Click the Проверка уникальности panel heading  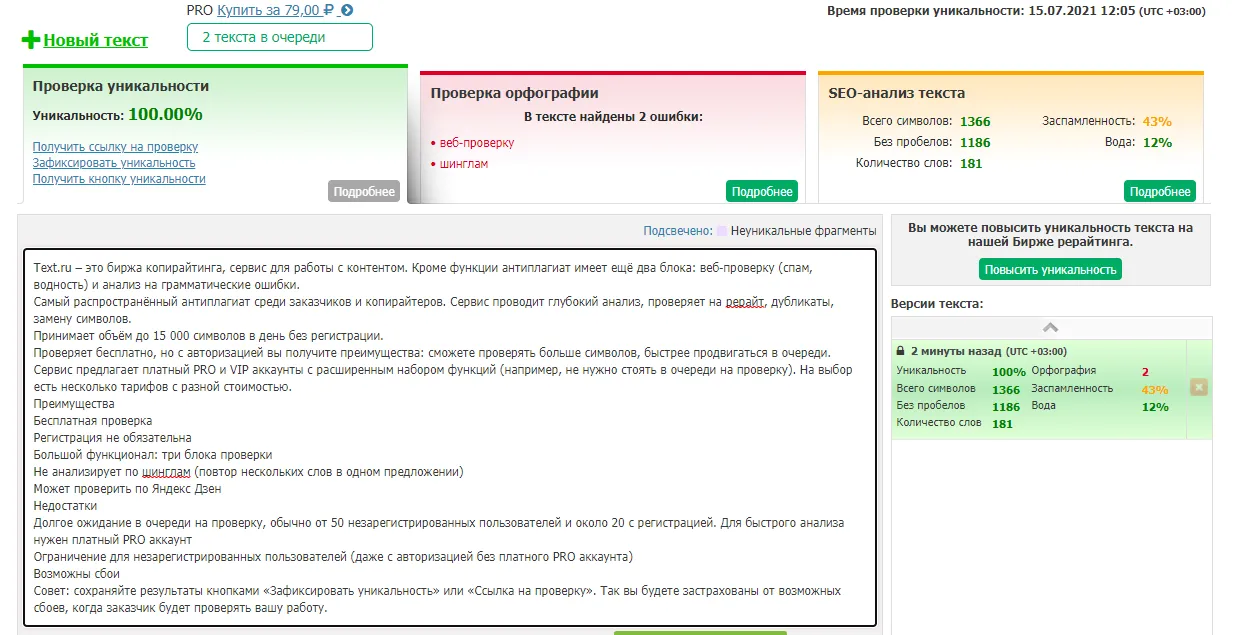pos(121,87)
